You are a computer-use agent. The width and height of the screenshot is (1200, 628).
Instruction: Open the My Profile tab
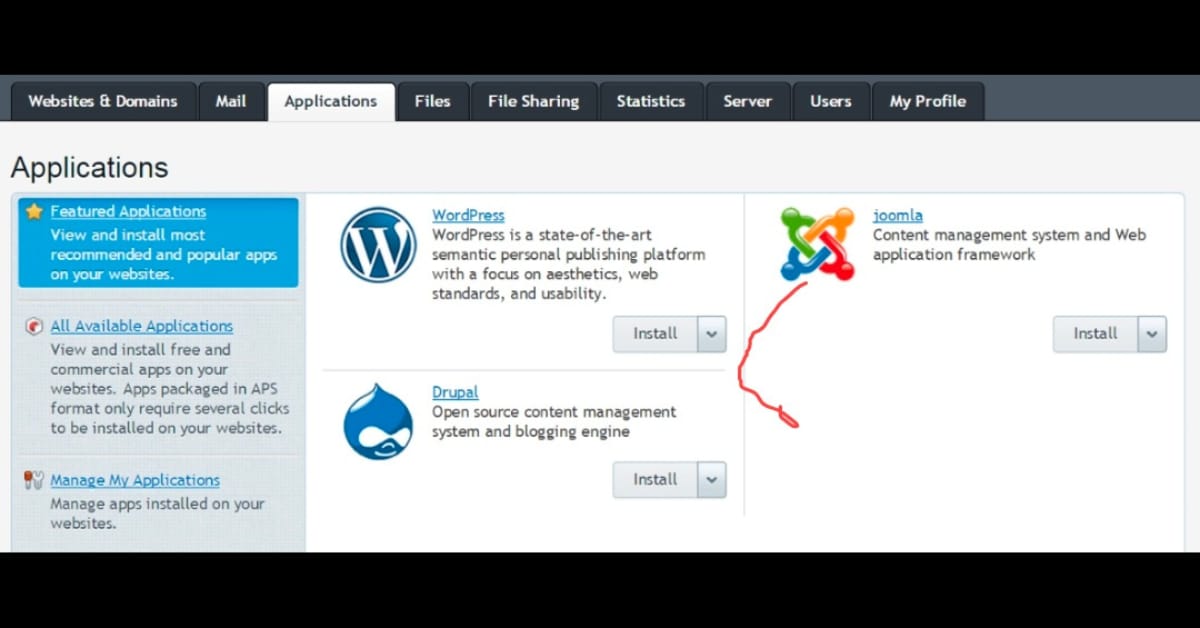[927, 102]
